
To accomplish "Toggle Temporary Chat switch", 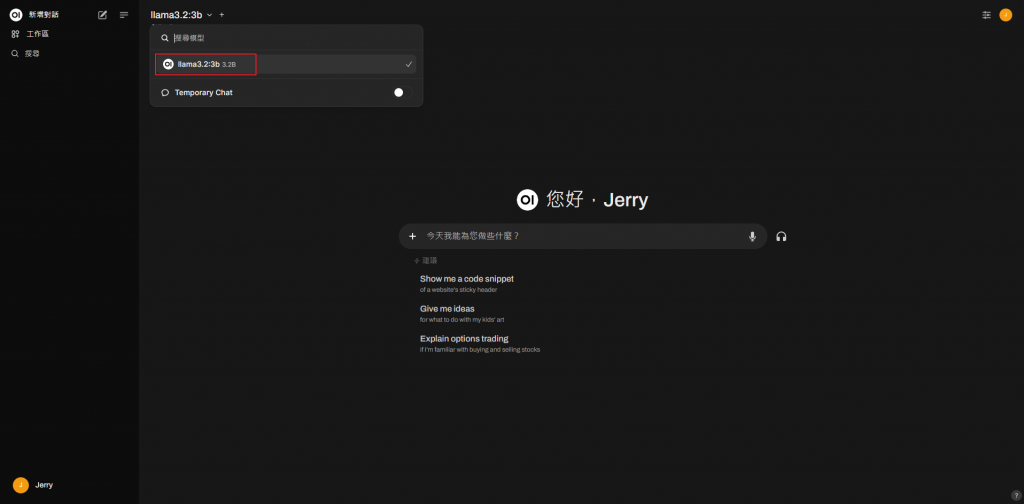I will (x=402, y=93).
